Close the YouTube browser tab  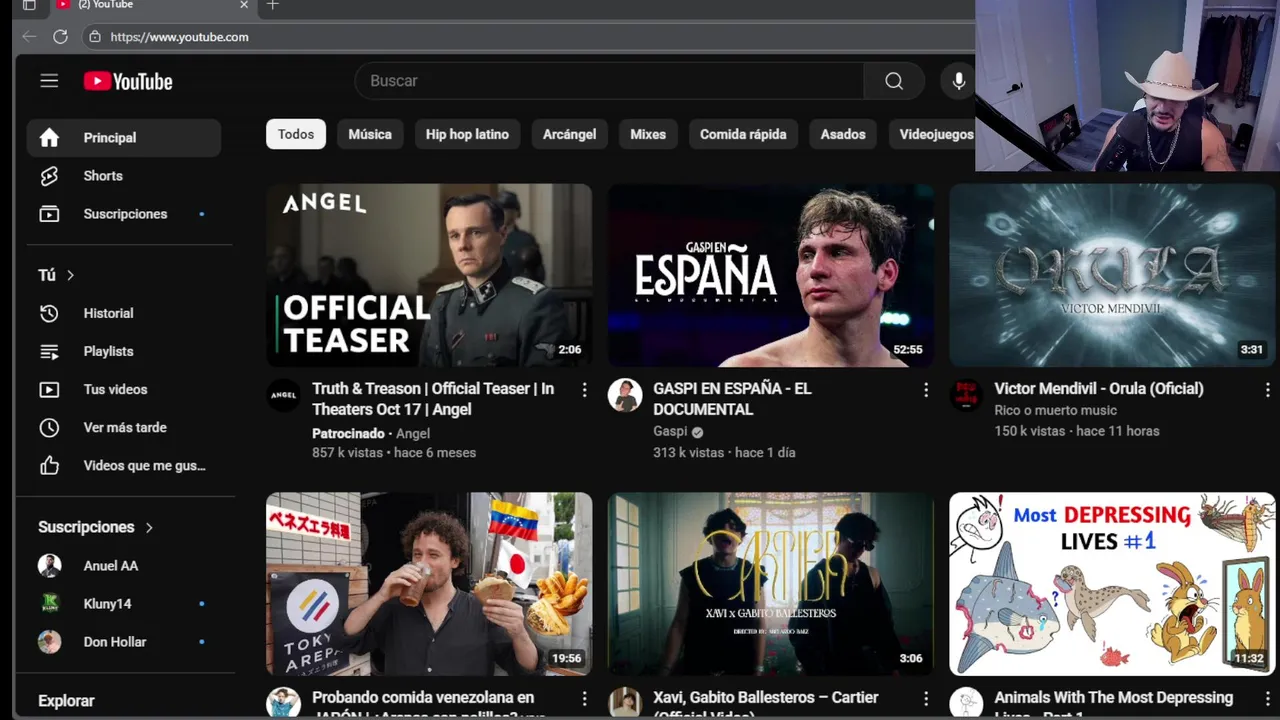[244, 5]
